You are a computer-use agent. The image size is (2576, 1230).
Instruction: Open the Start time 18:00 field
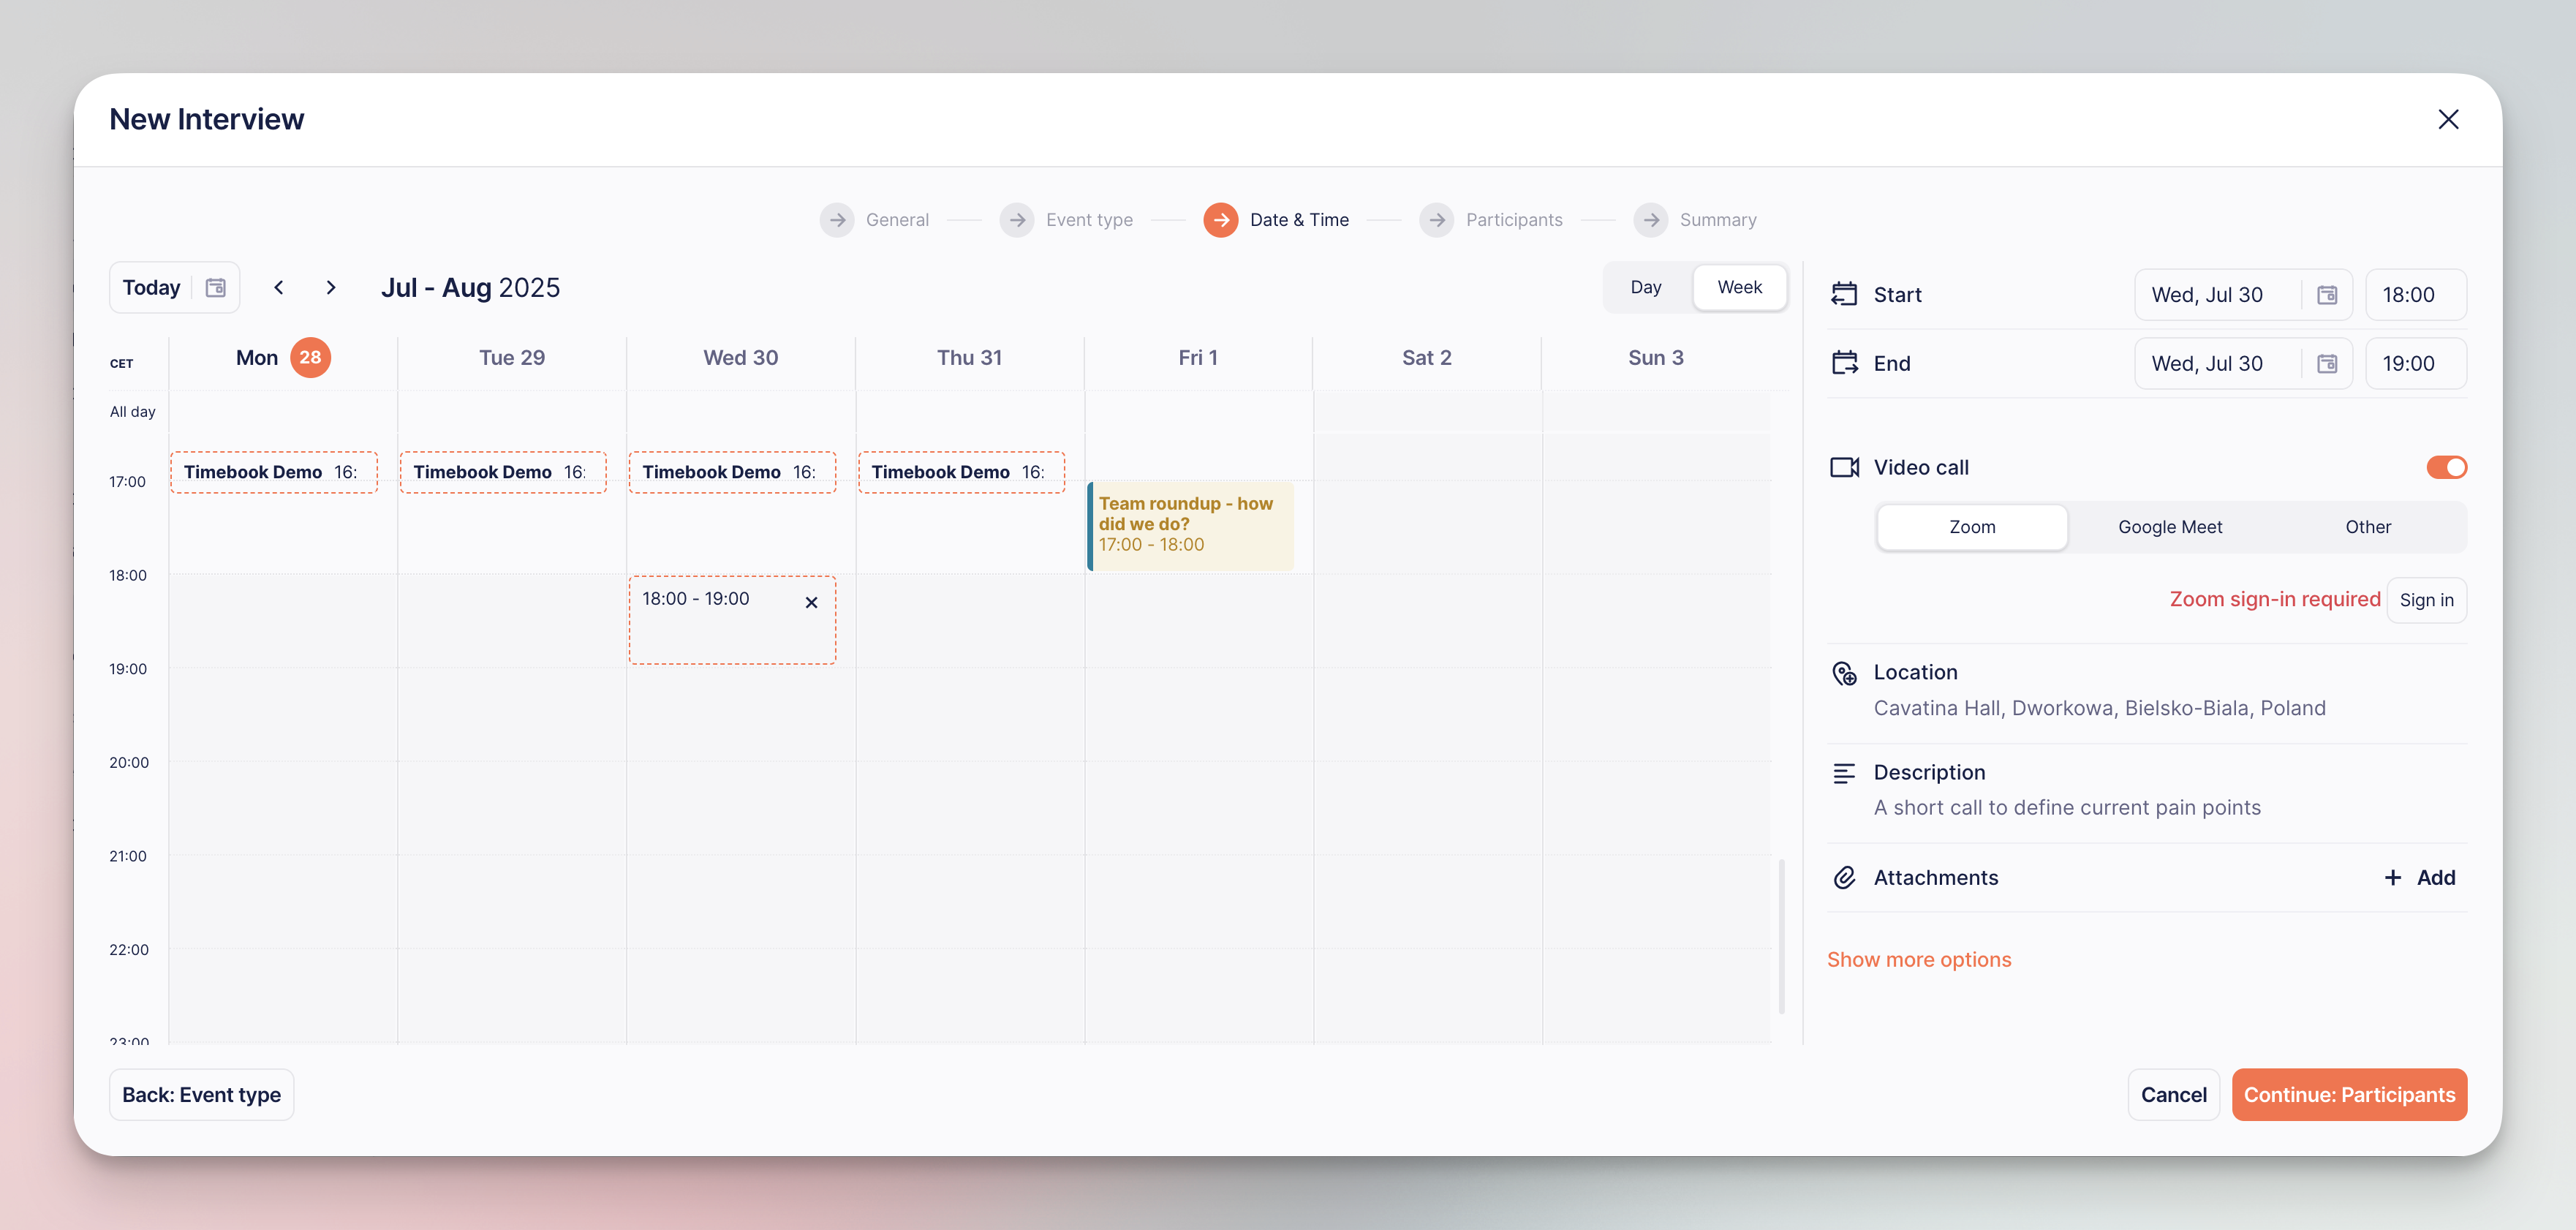tap(2415, 295)
